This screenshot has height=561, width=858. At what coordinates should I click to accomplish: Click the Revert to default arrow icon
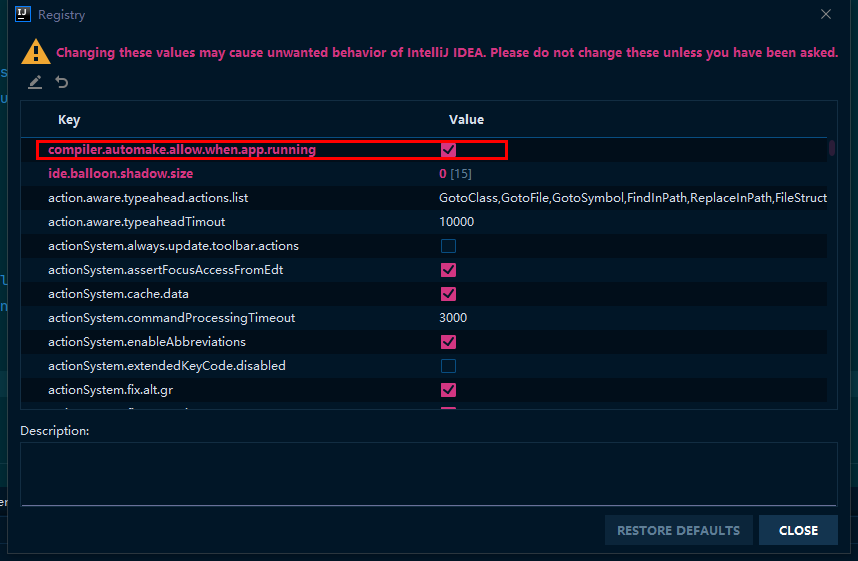point(62,82)
